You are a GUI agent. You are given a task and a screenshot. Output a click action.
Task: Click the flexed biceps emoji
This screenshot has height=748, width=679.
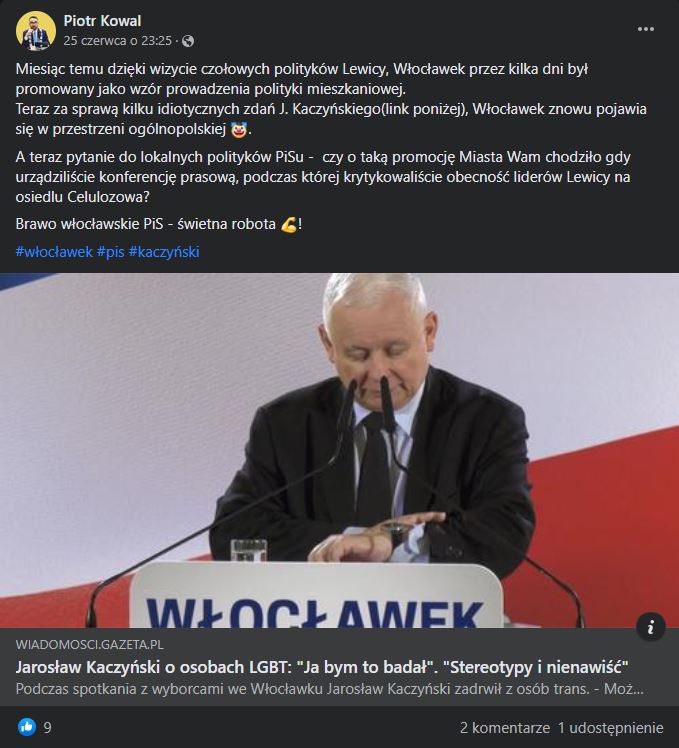click(289, 224)
